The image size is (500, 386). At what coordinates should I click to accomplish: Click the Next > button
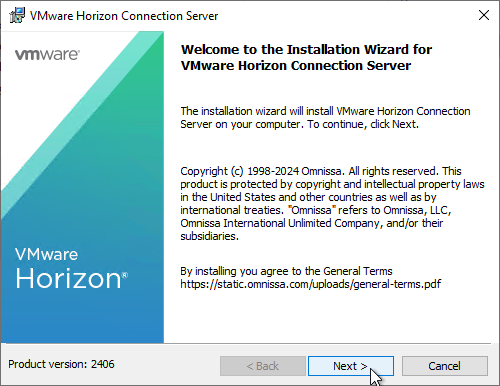click(351, 366)
